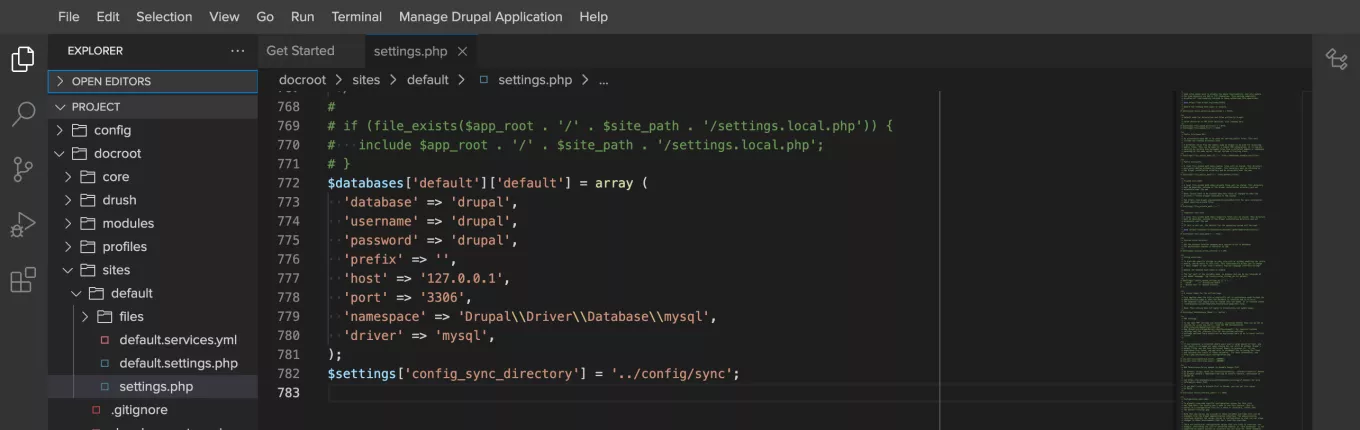1360x430 pixels.
Task: Open the Source Control view icon
Action: 23,169
